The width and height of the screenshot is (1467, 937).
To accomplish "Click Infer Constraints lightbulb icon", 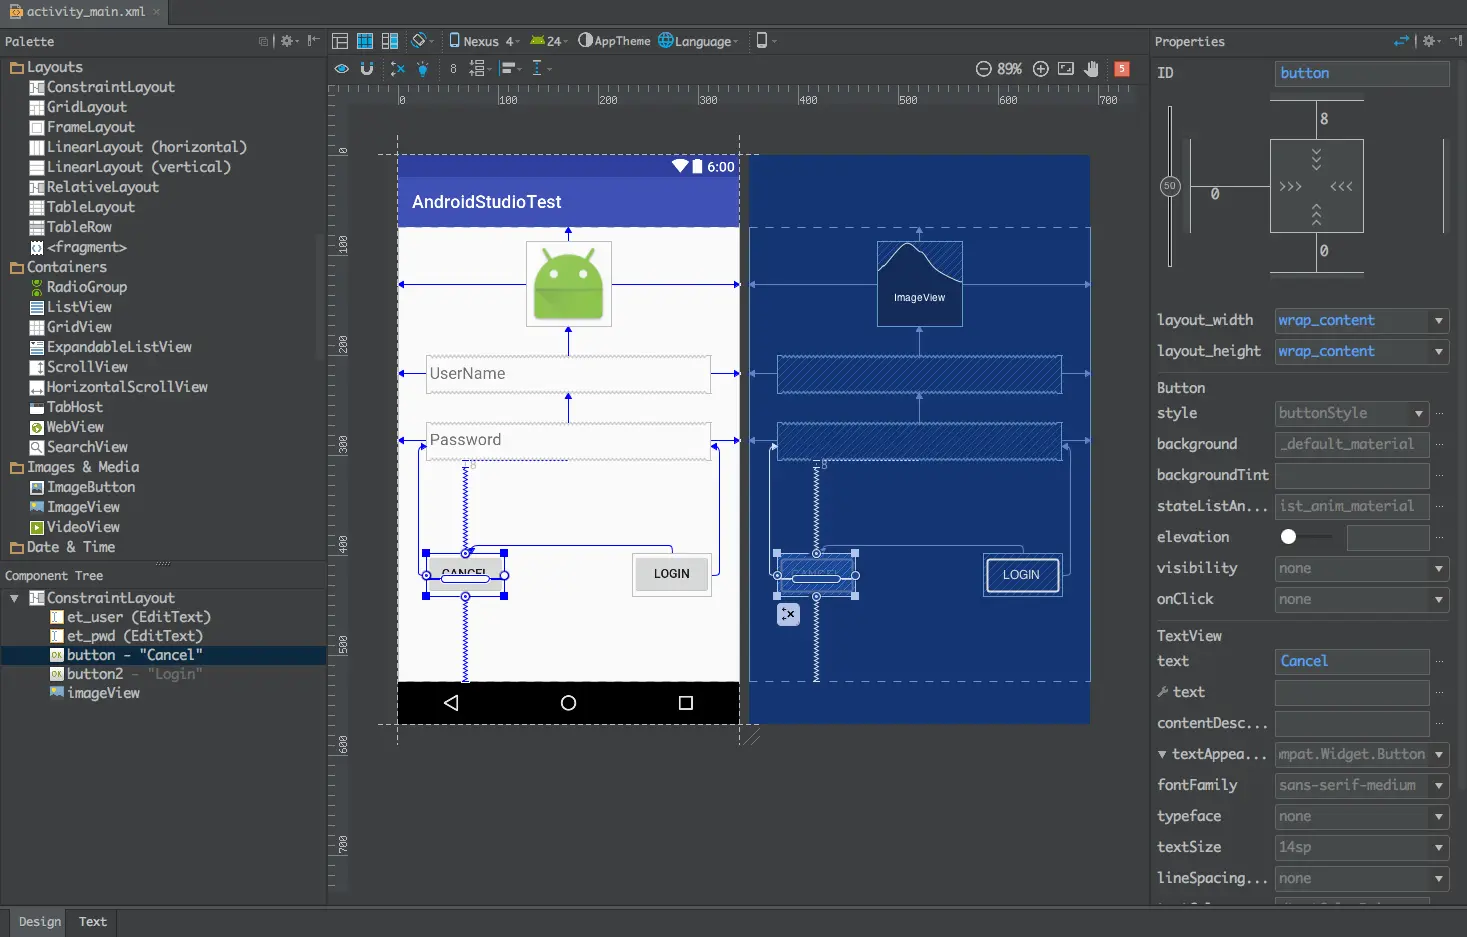I will (423, 69).
